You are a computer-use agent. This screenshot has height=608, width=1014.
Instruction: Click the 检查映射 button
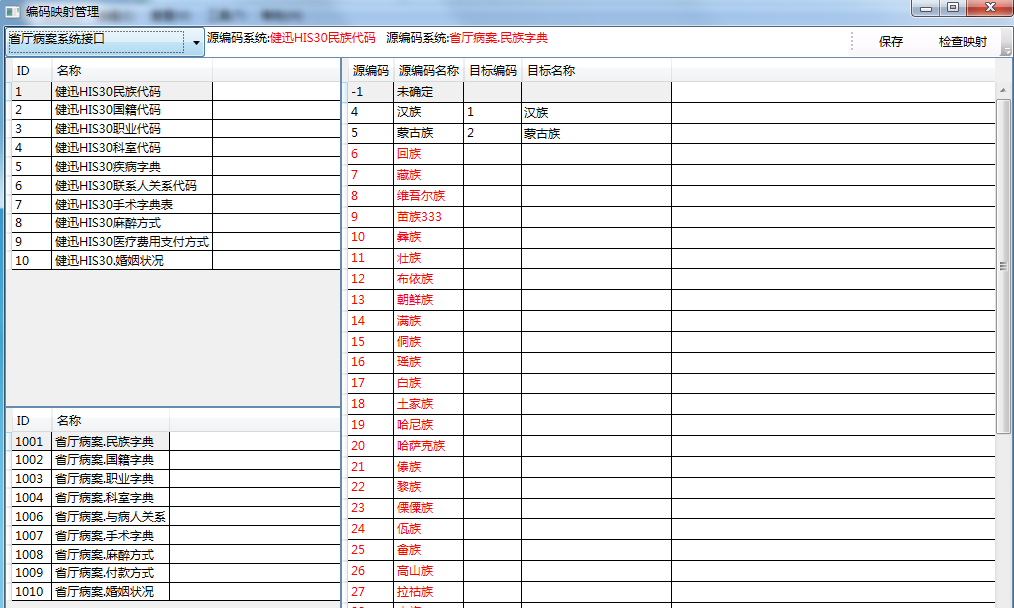pos(962,42)
